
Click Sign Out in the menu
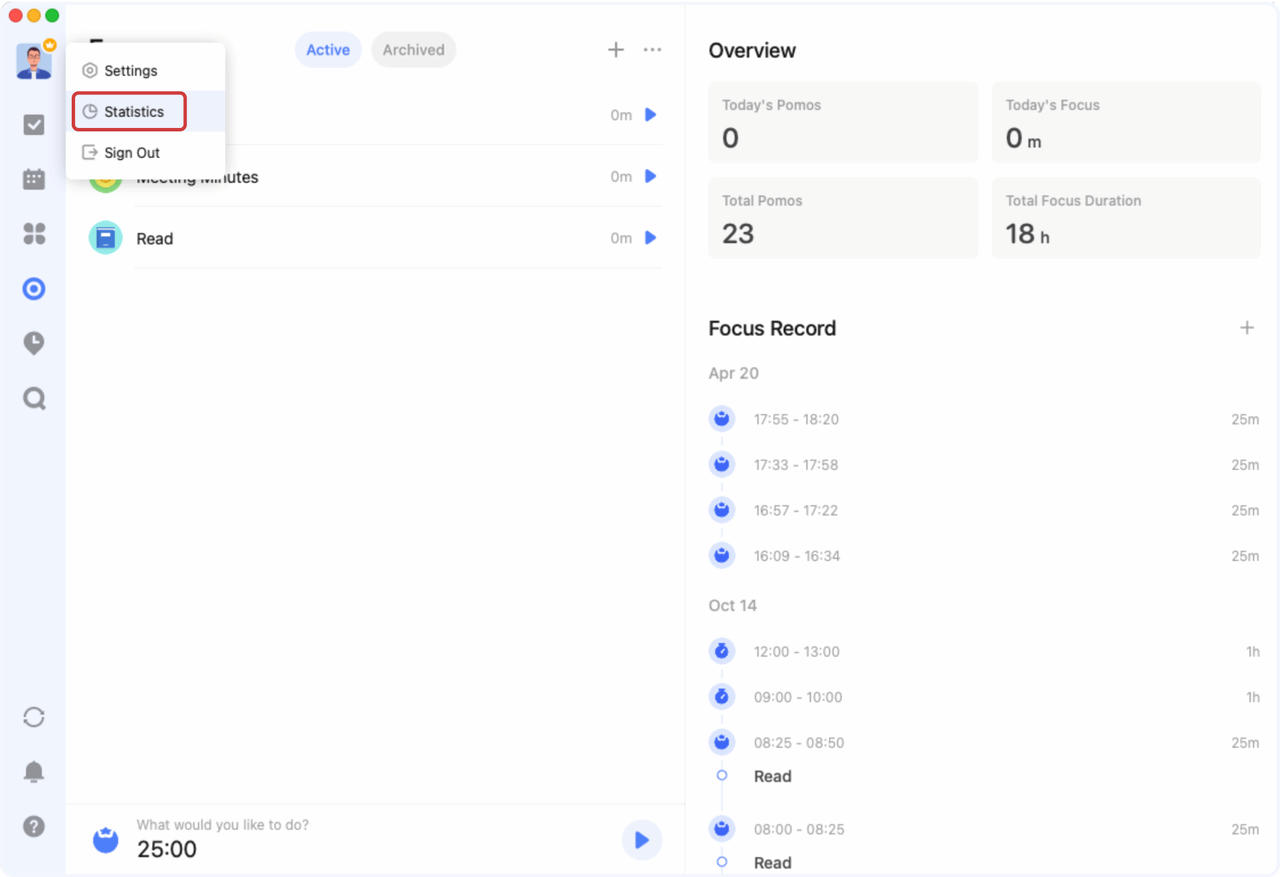131,153
